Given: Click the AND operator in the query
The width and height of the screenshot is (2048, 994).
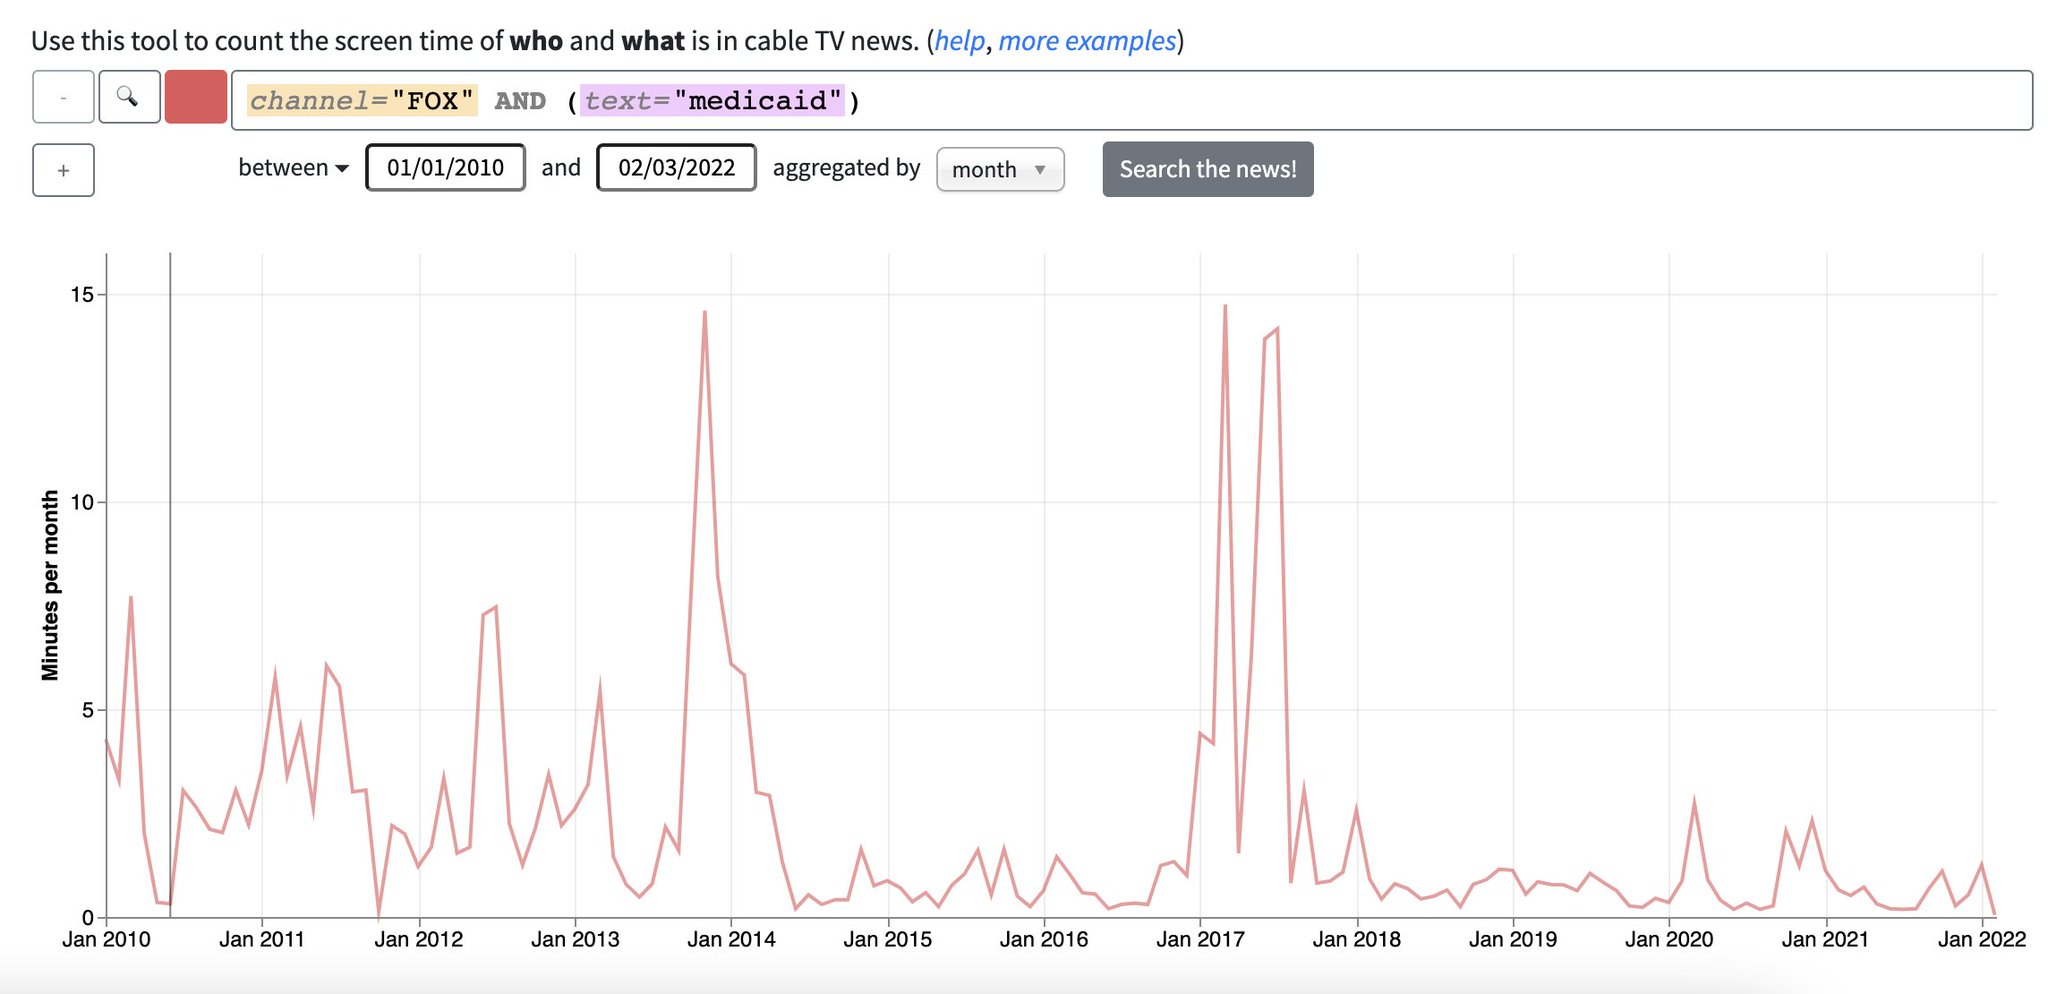Looking at the screenshot, I should tap(520, 101).
